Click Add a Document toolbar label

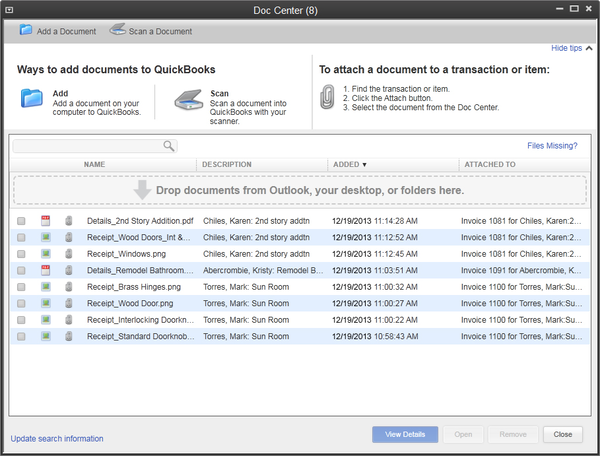point(66,31)
